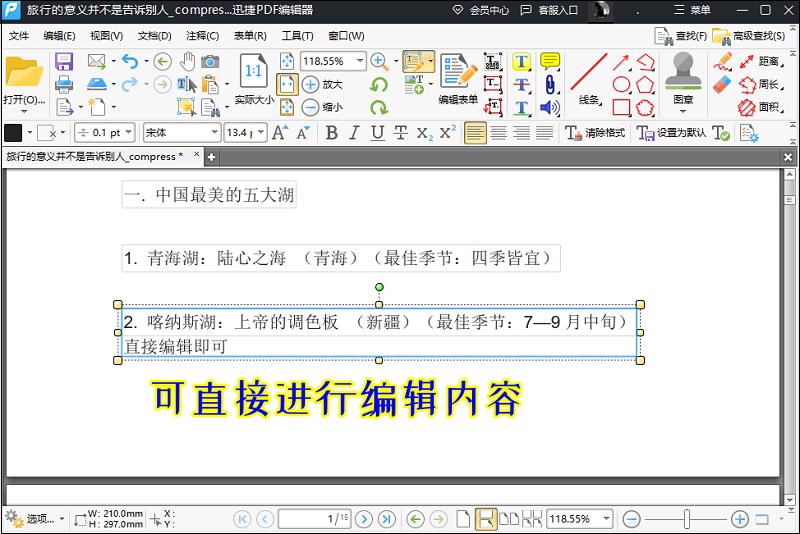Select the Arrow drawing tool
The width and height of the screenshot is (800, 534).
click(x=621, y=62)
